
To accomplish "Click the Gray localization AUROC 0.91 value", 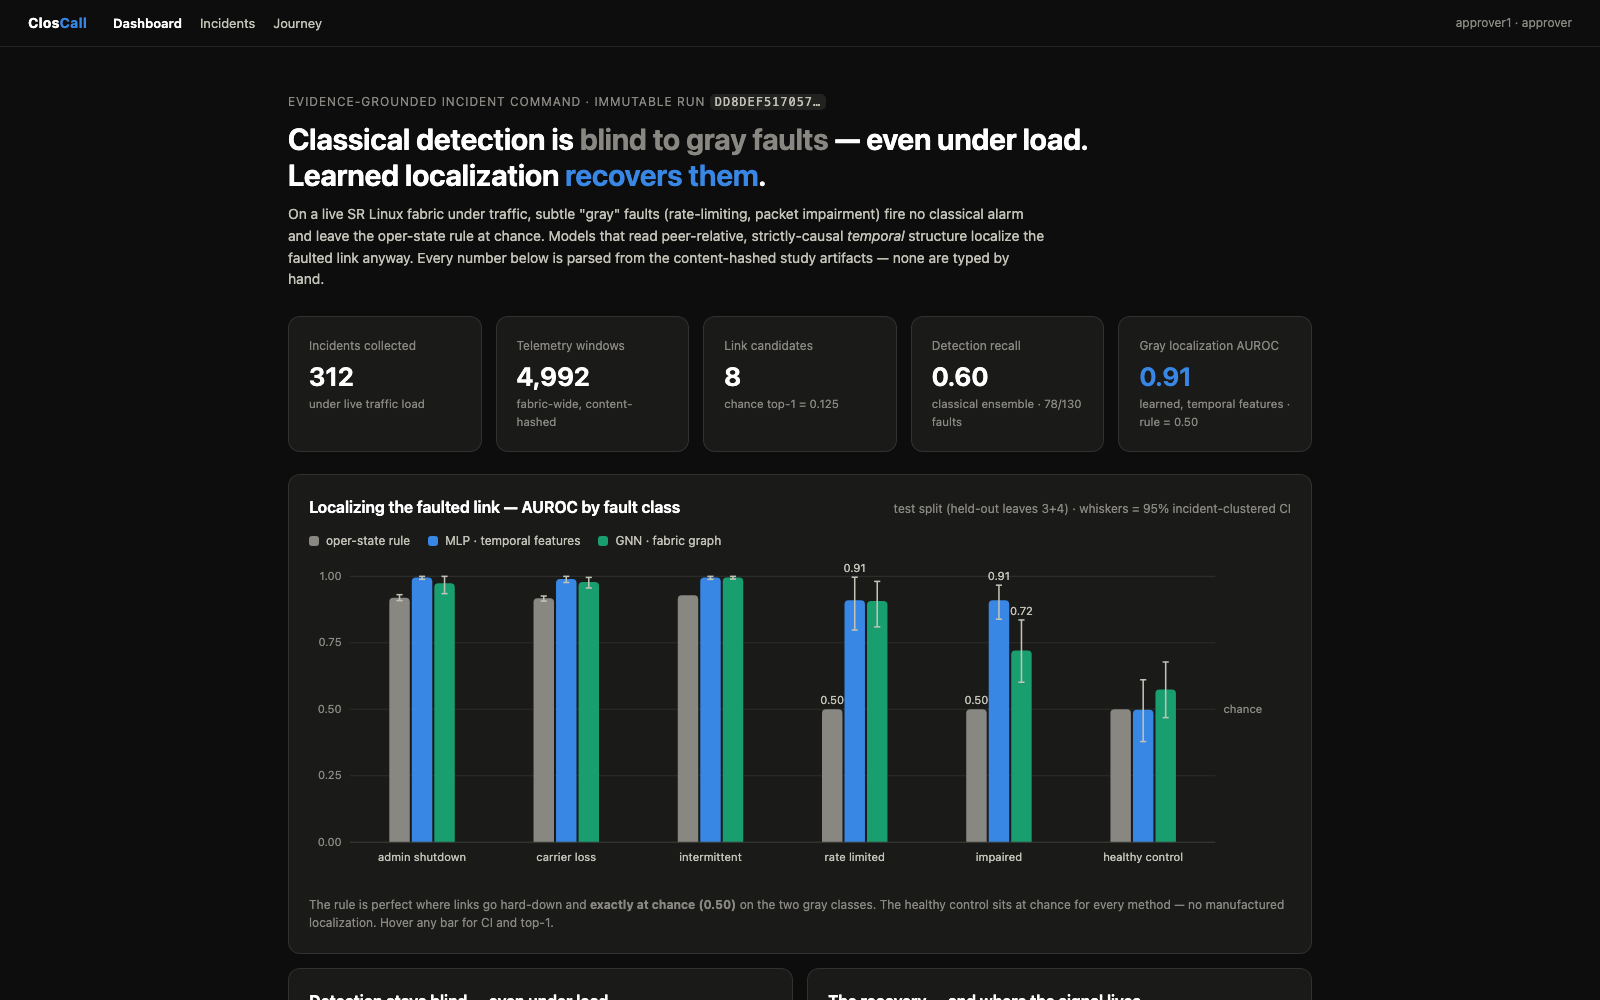I will pyautogui.click(x=1165, y=377).
